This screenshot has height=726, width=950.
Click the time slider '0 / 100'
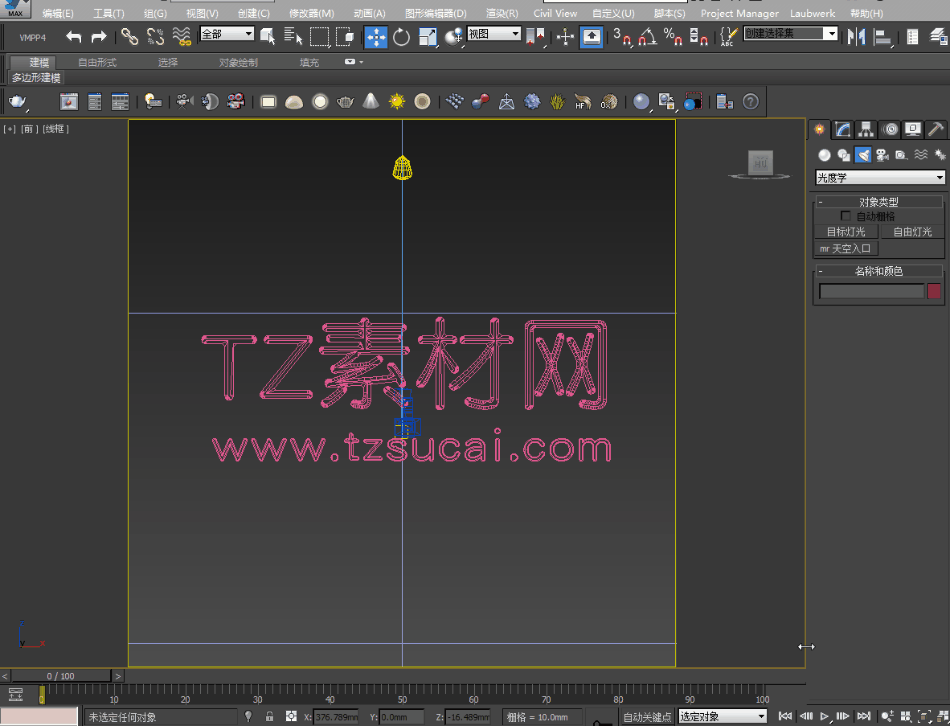tap(61, 676)
